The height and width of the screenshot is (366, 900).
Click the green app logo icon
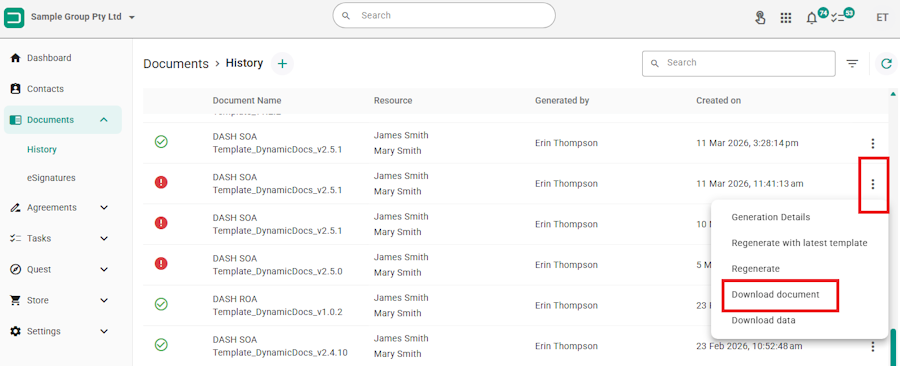pyautogui.click(x=14, y=17)
